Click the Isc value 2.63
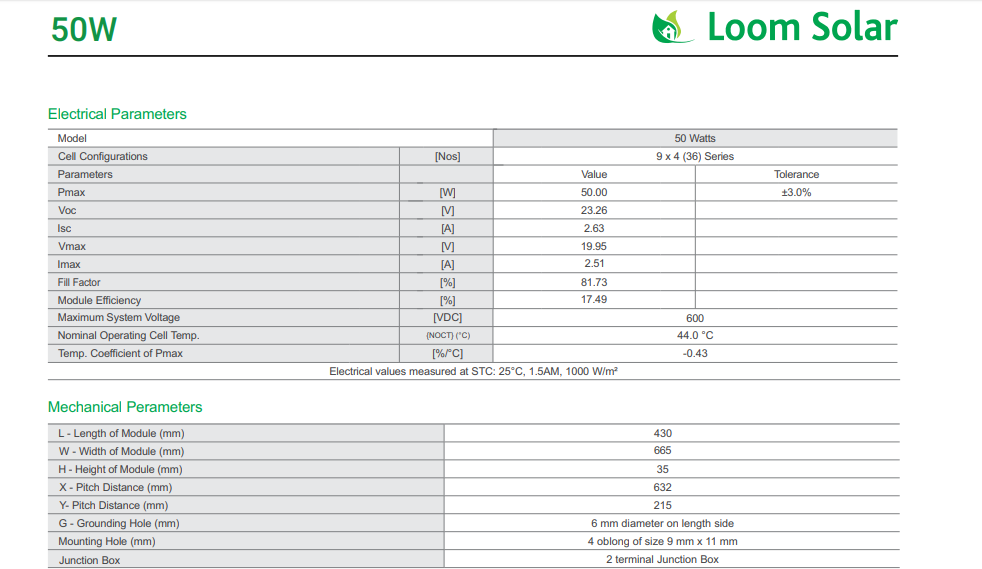This screenshot has height=569, width=982. 594,228
